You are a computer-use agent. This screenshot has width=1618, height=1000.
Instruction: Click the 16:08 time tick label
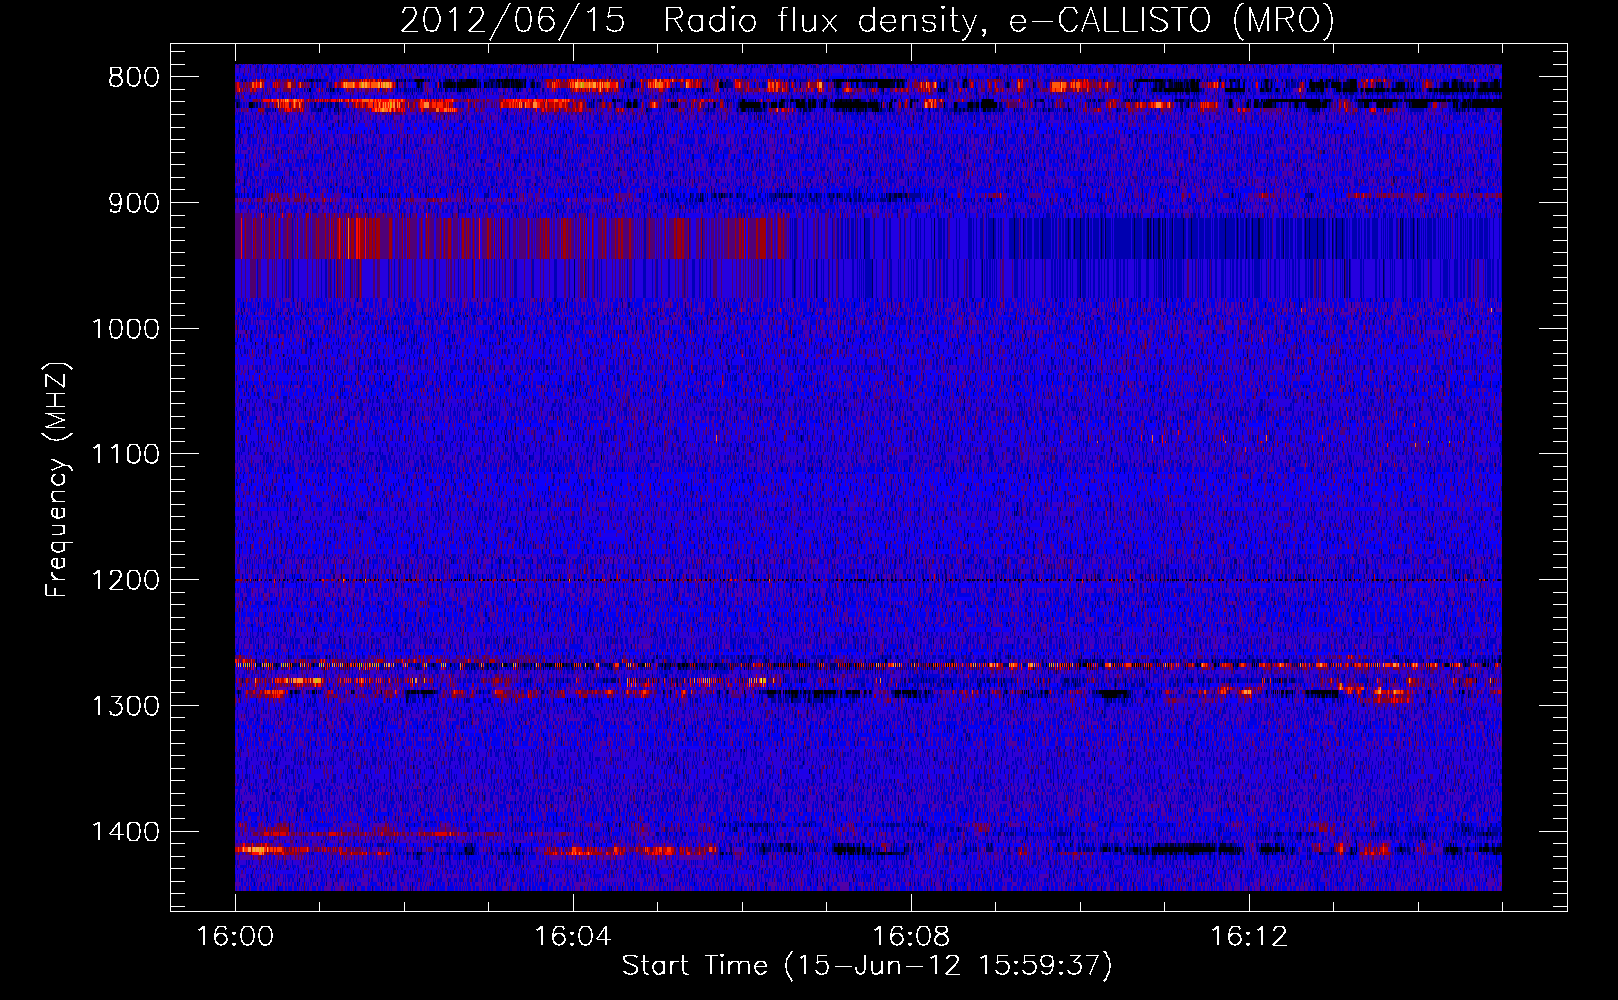click(911, 936)
